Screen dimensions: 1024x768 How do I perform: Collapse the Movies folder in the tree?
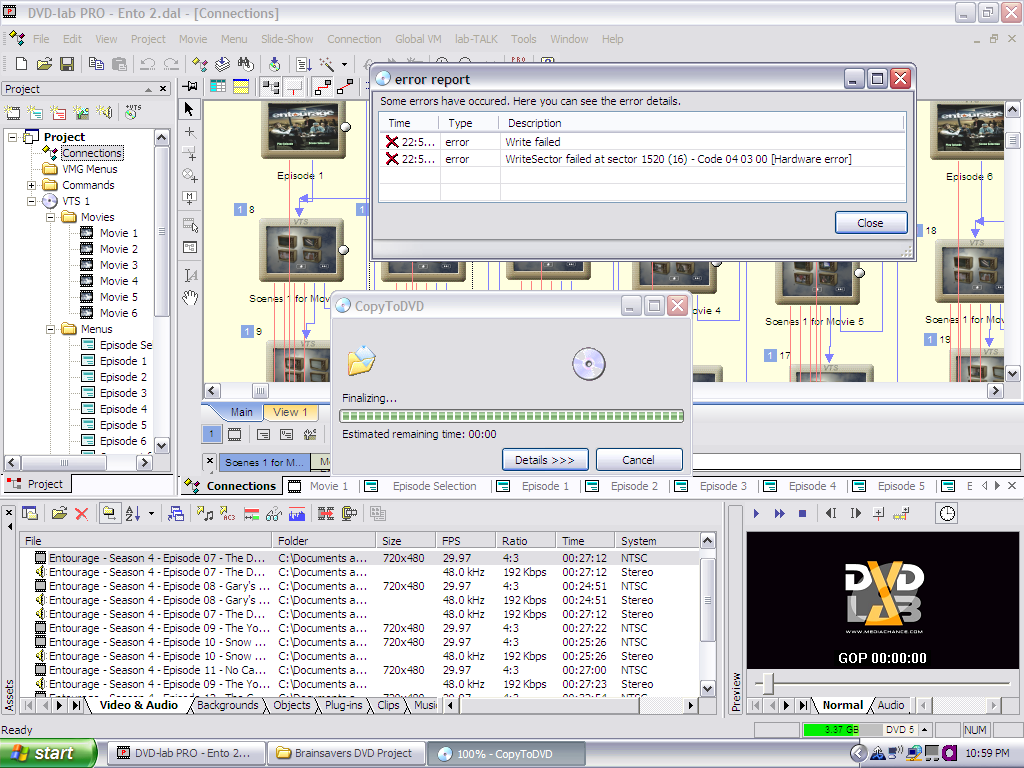50,217
